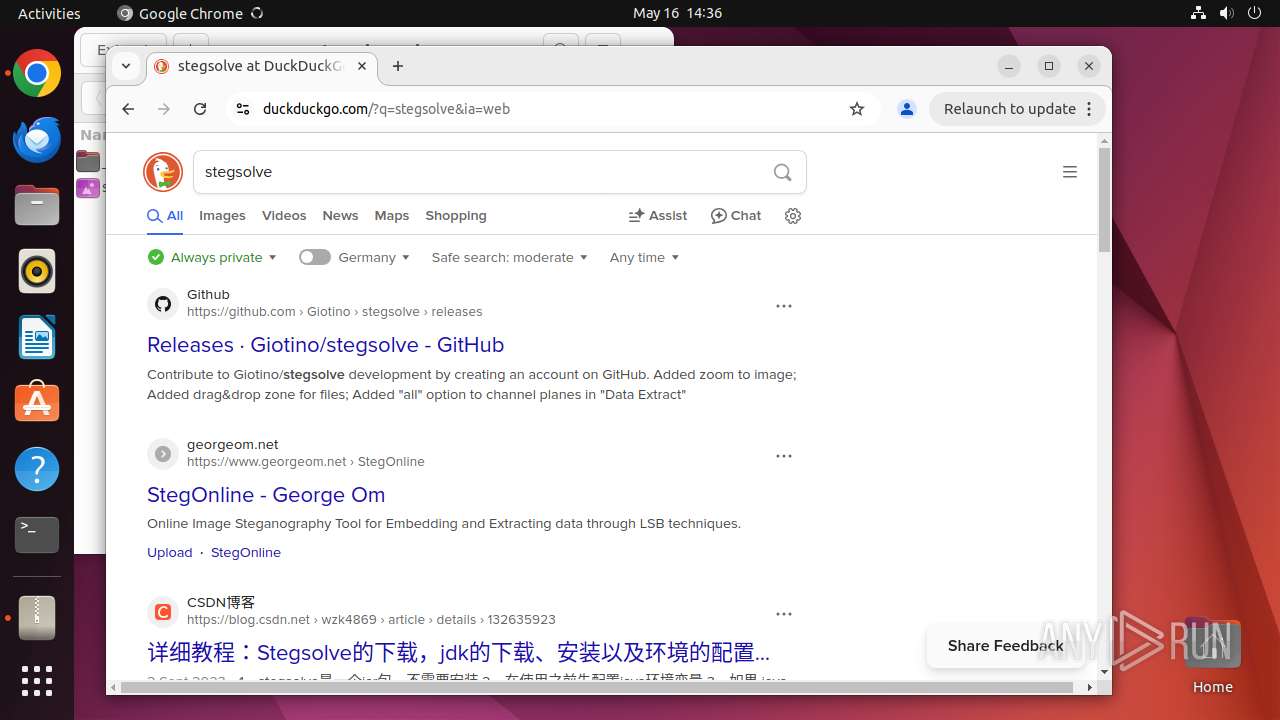1280x720 pixels.
Task: Reload the DuckDuckGo page
Action: tap(200, 109)
